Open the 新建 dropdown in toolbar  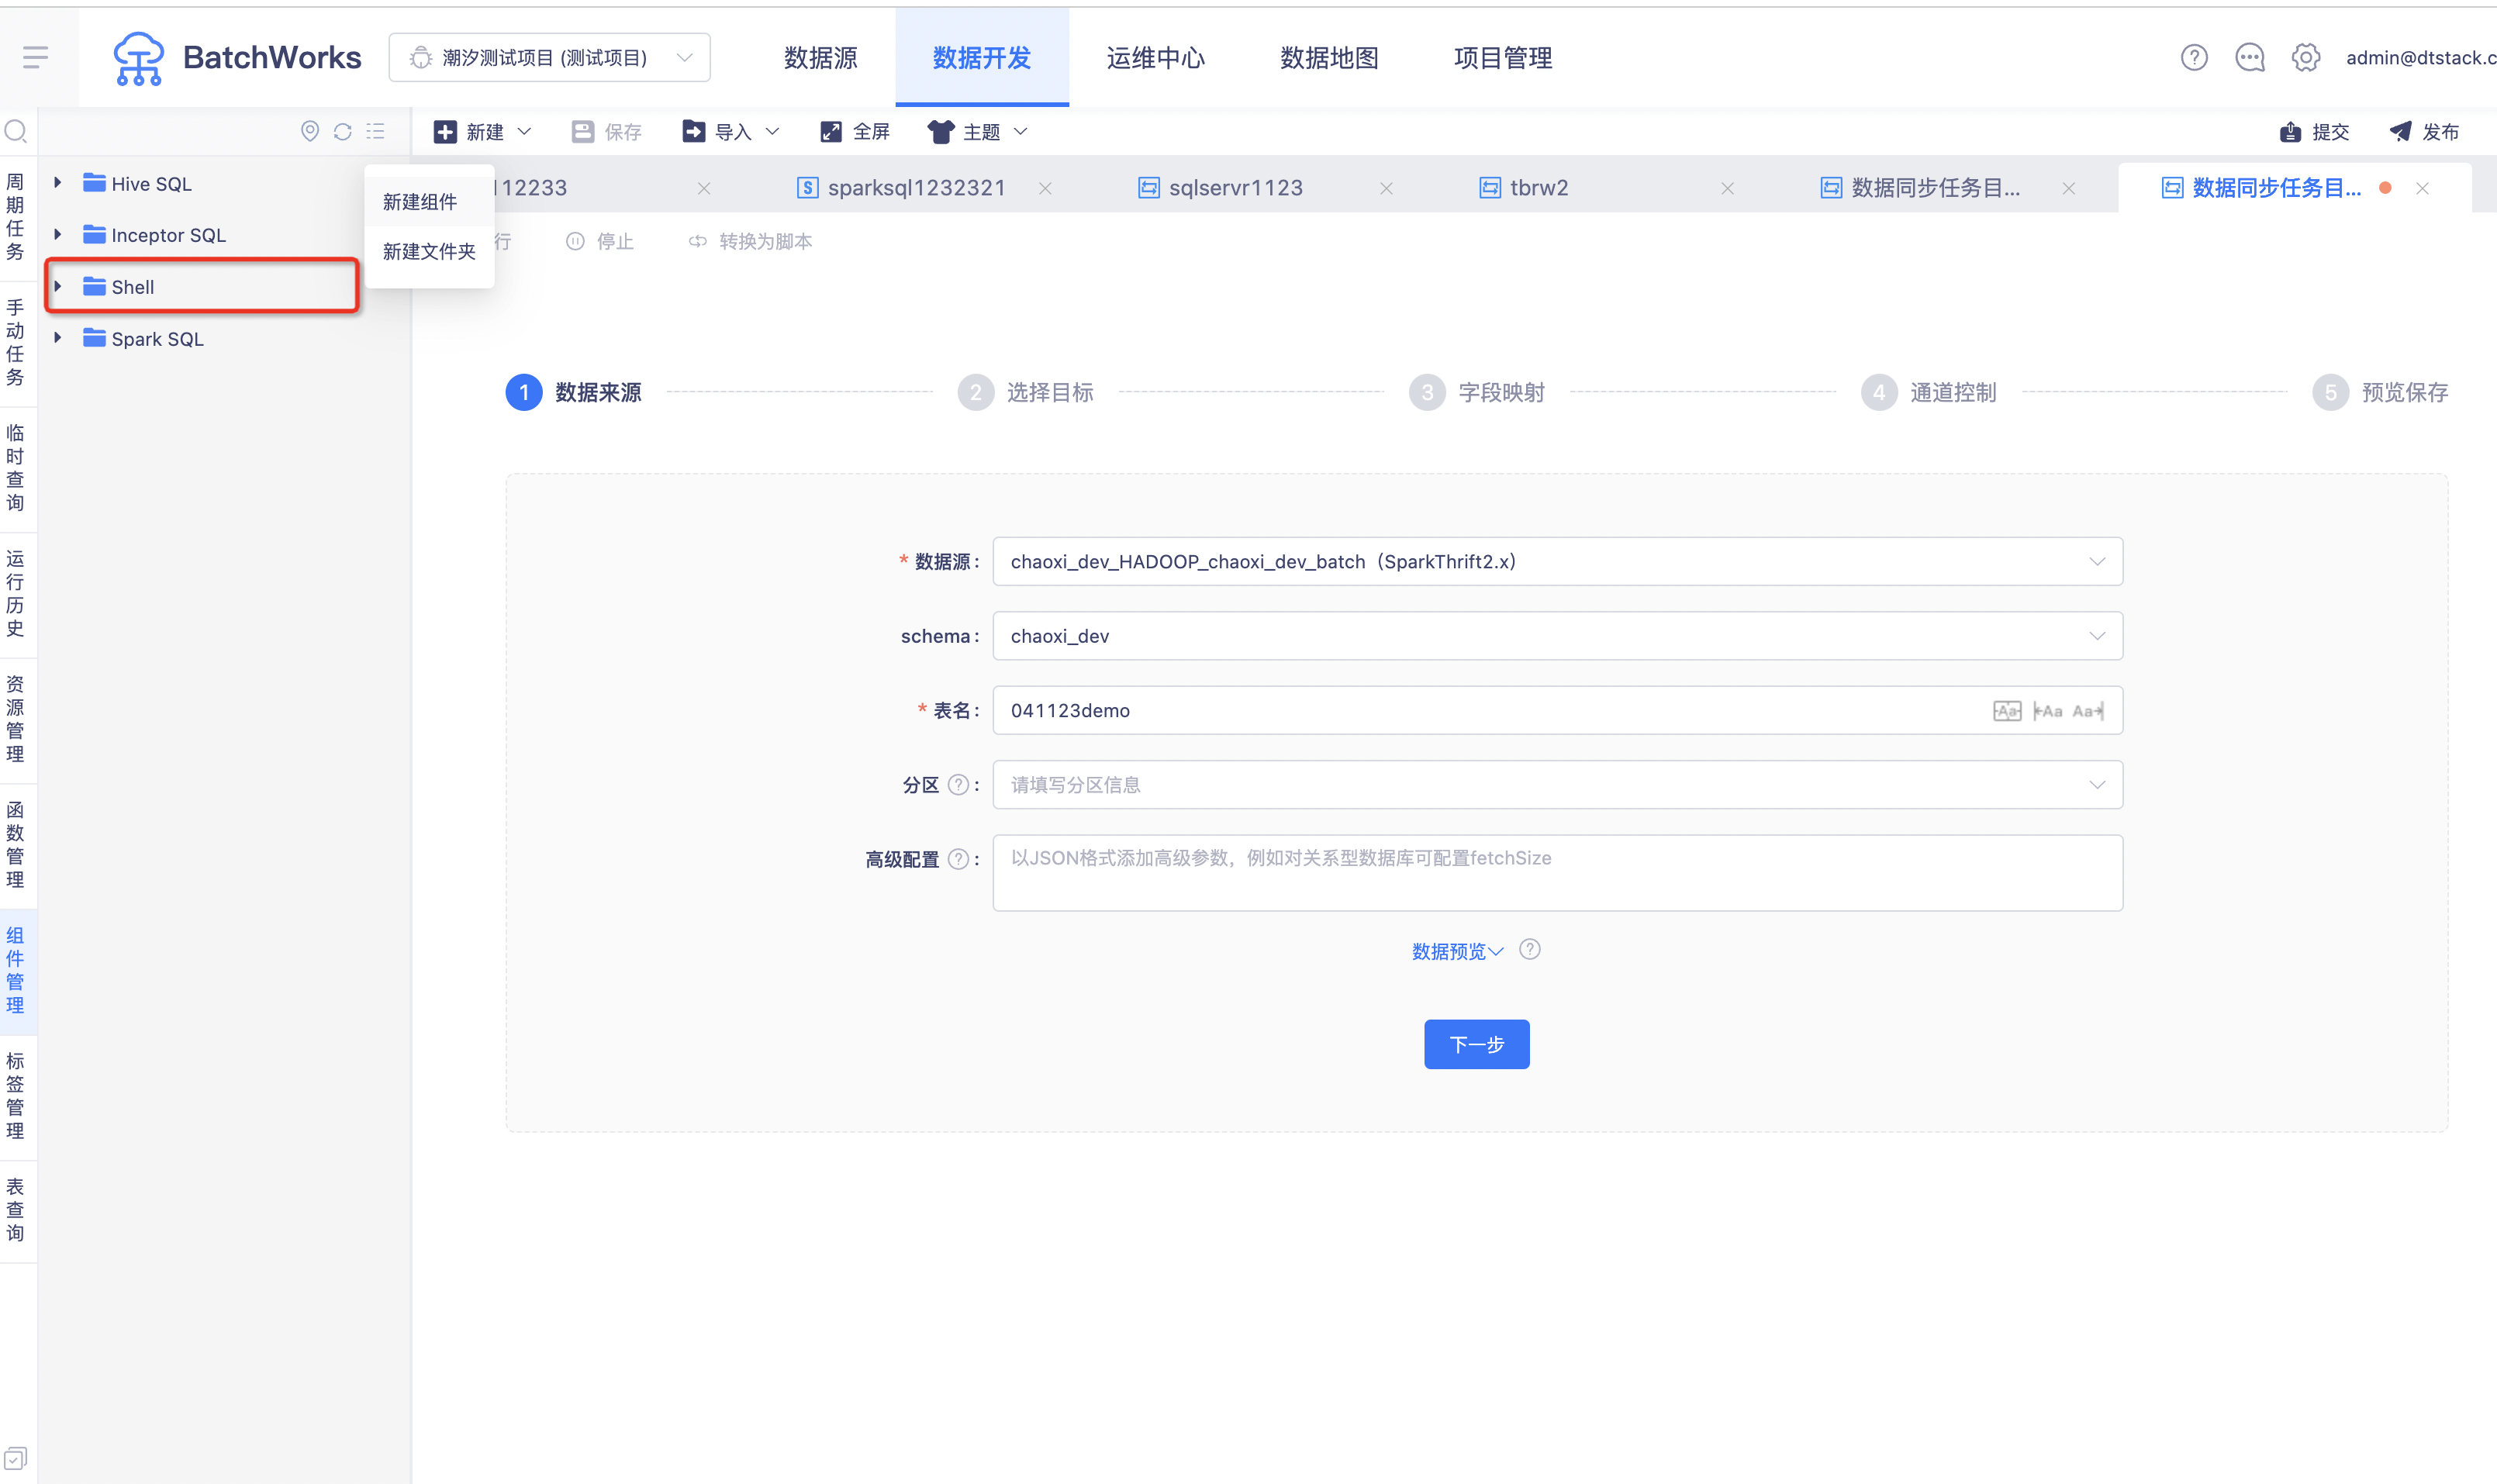482,132
